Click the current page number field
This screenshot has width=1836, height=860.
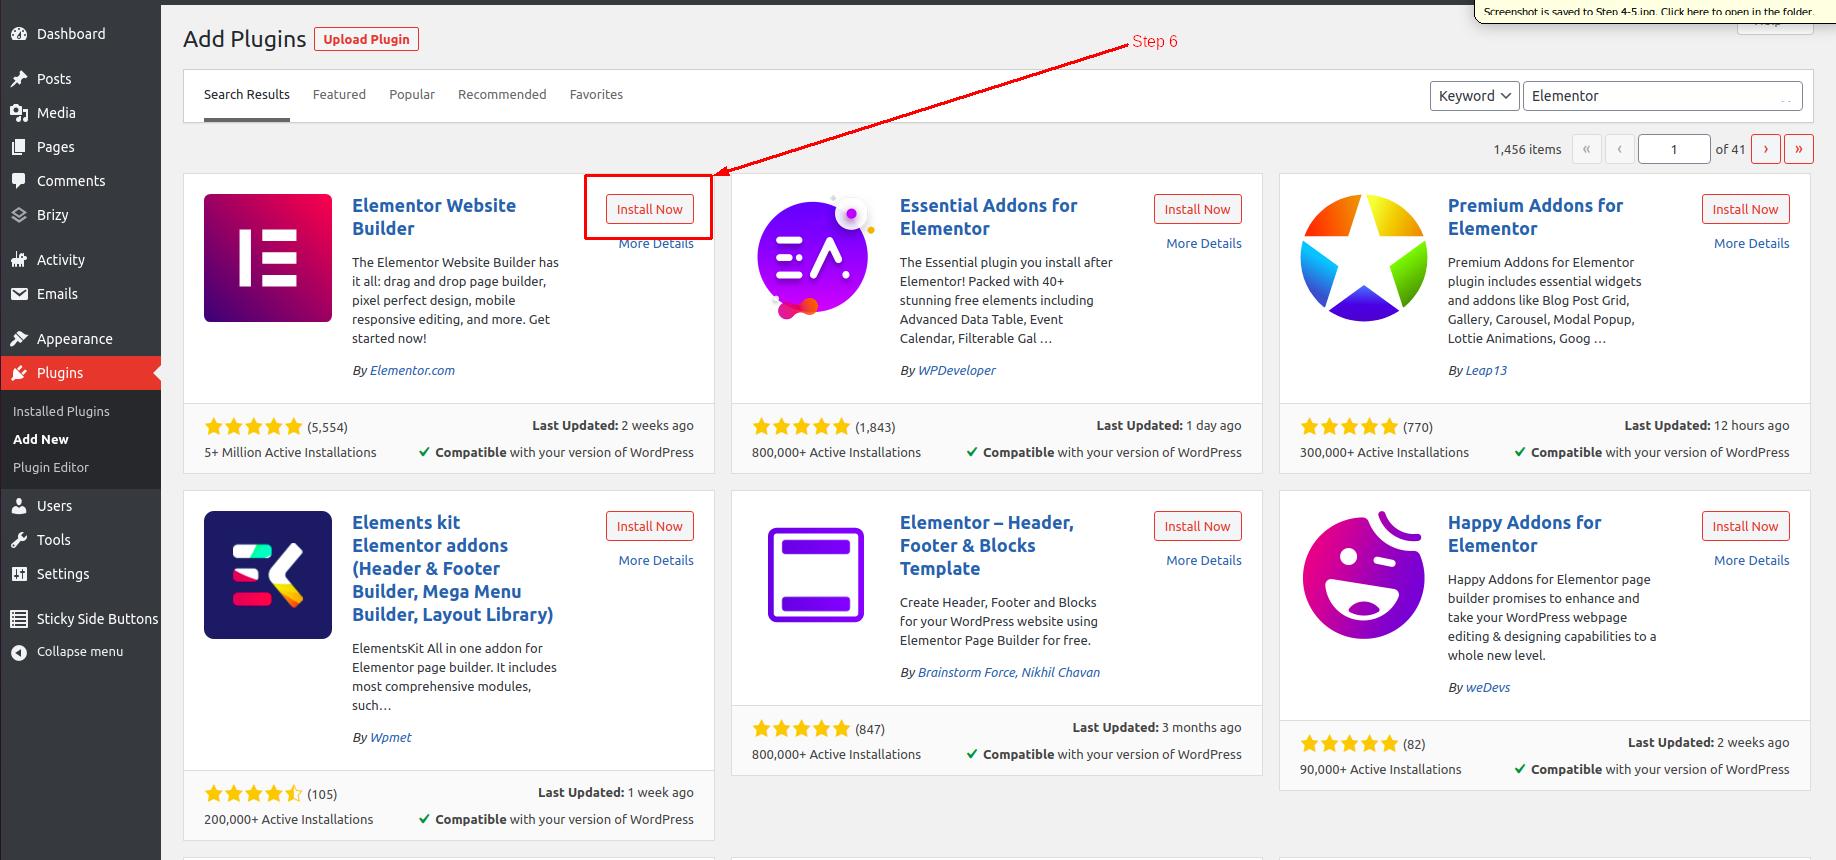(1674, 149)
